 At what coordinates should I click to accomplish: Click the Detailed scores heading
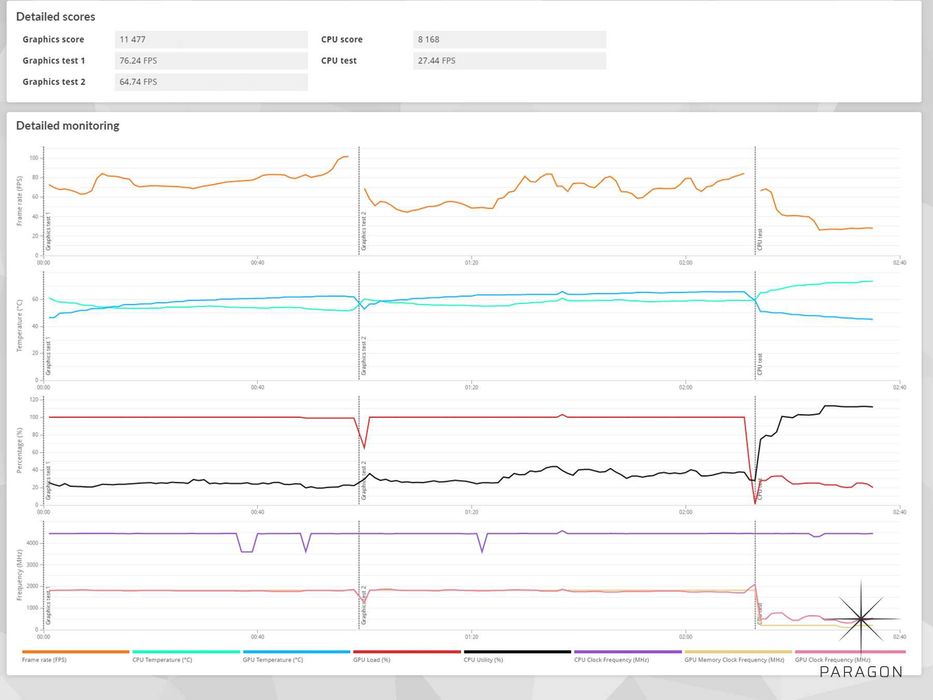coord(55,17)
